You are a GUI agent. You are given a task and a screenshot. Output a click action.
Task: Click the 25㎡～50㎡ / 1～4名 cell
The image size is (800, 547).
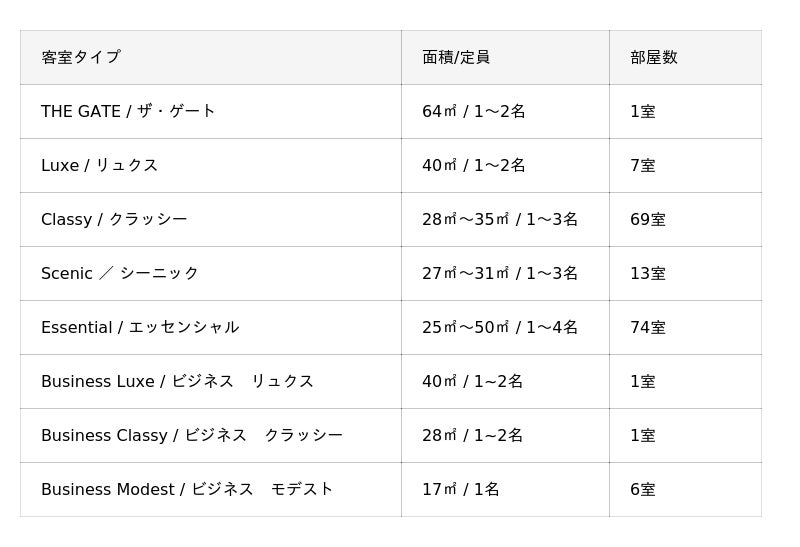500,327
